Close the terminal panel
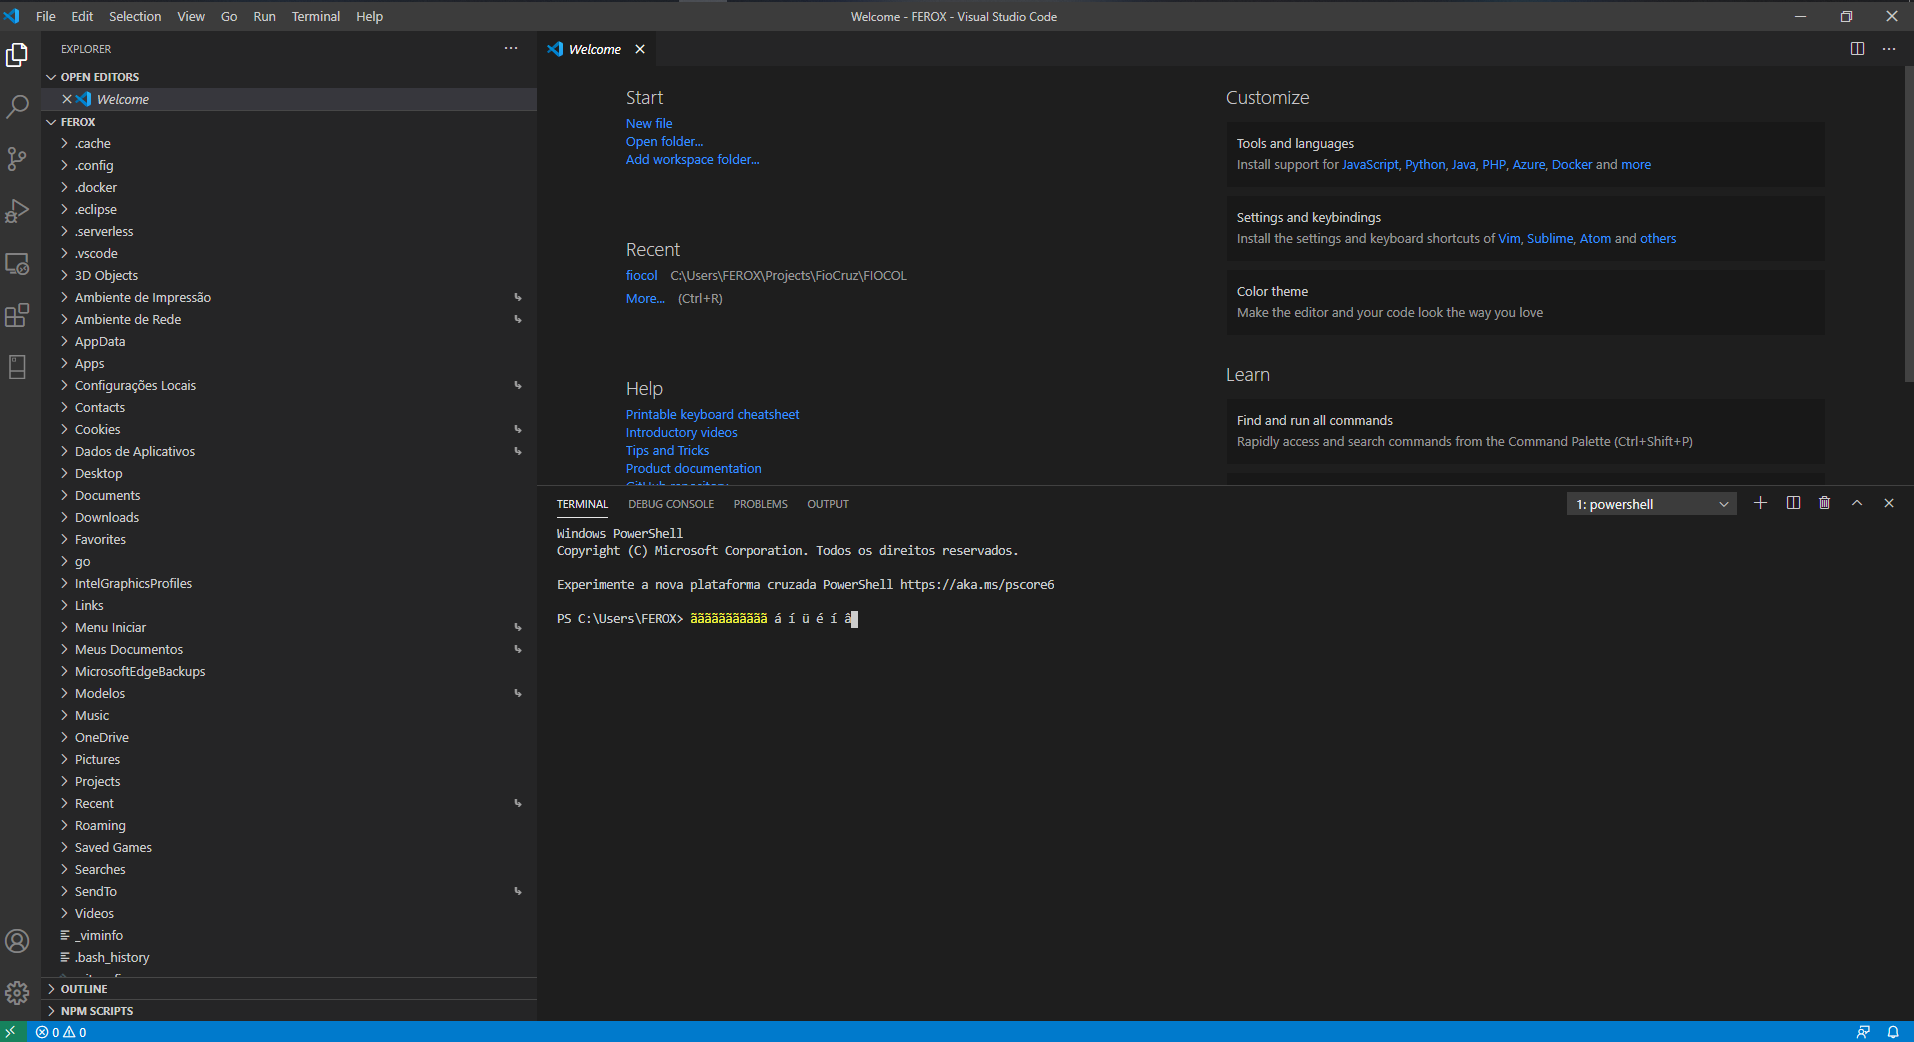Screen dimensions: 1914x1042 [x=1889, y=503]
